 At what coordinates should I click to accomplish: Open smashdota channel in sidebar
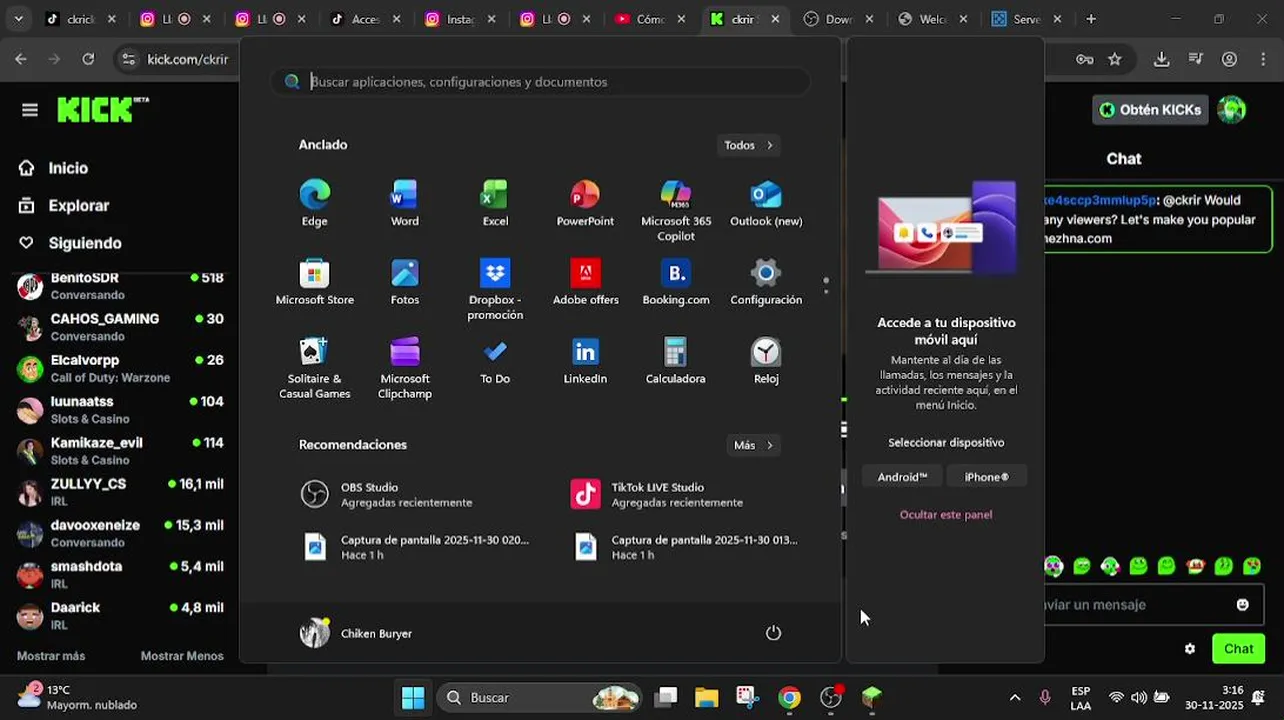(x=120, y=574)
